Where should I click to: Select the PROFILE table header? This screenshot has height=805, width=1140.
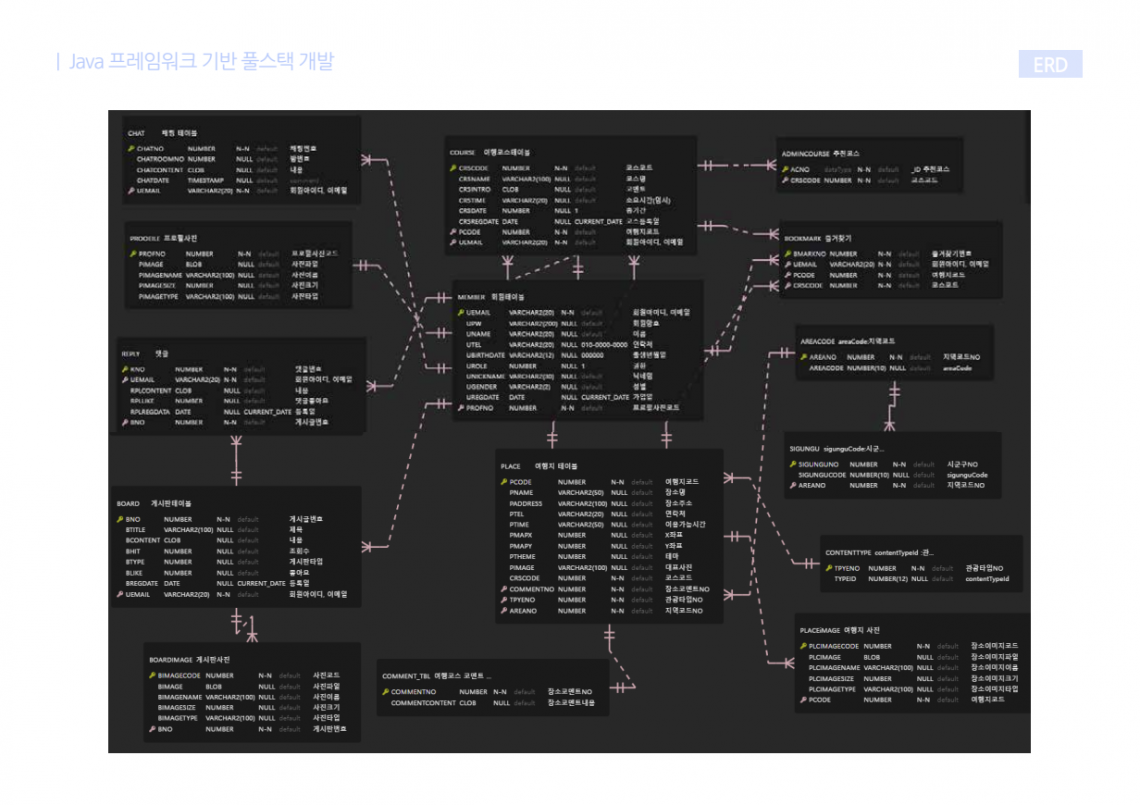tap(164, 239)
